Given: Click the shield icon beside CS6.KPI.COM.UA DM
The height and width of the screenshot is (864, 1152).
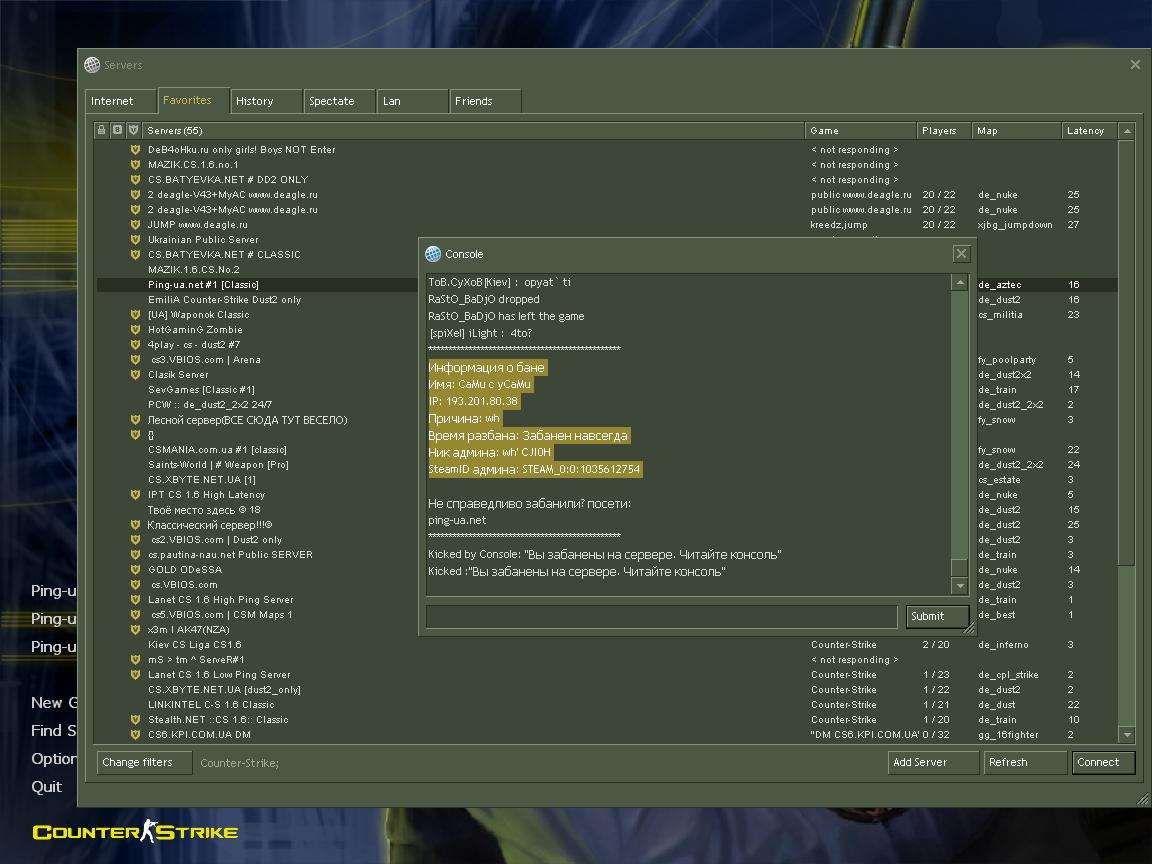Looking at the screenshot, I should (x=135, y=735).
